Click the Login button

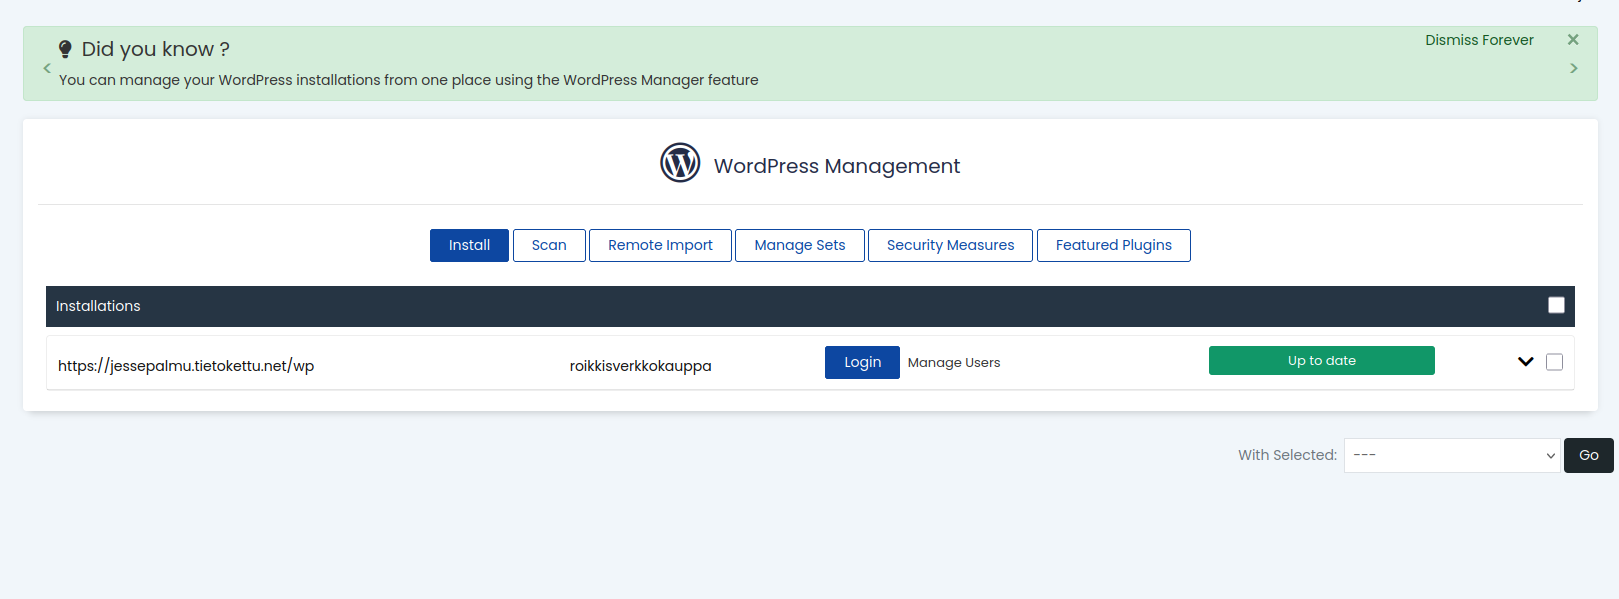[862, 362]
